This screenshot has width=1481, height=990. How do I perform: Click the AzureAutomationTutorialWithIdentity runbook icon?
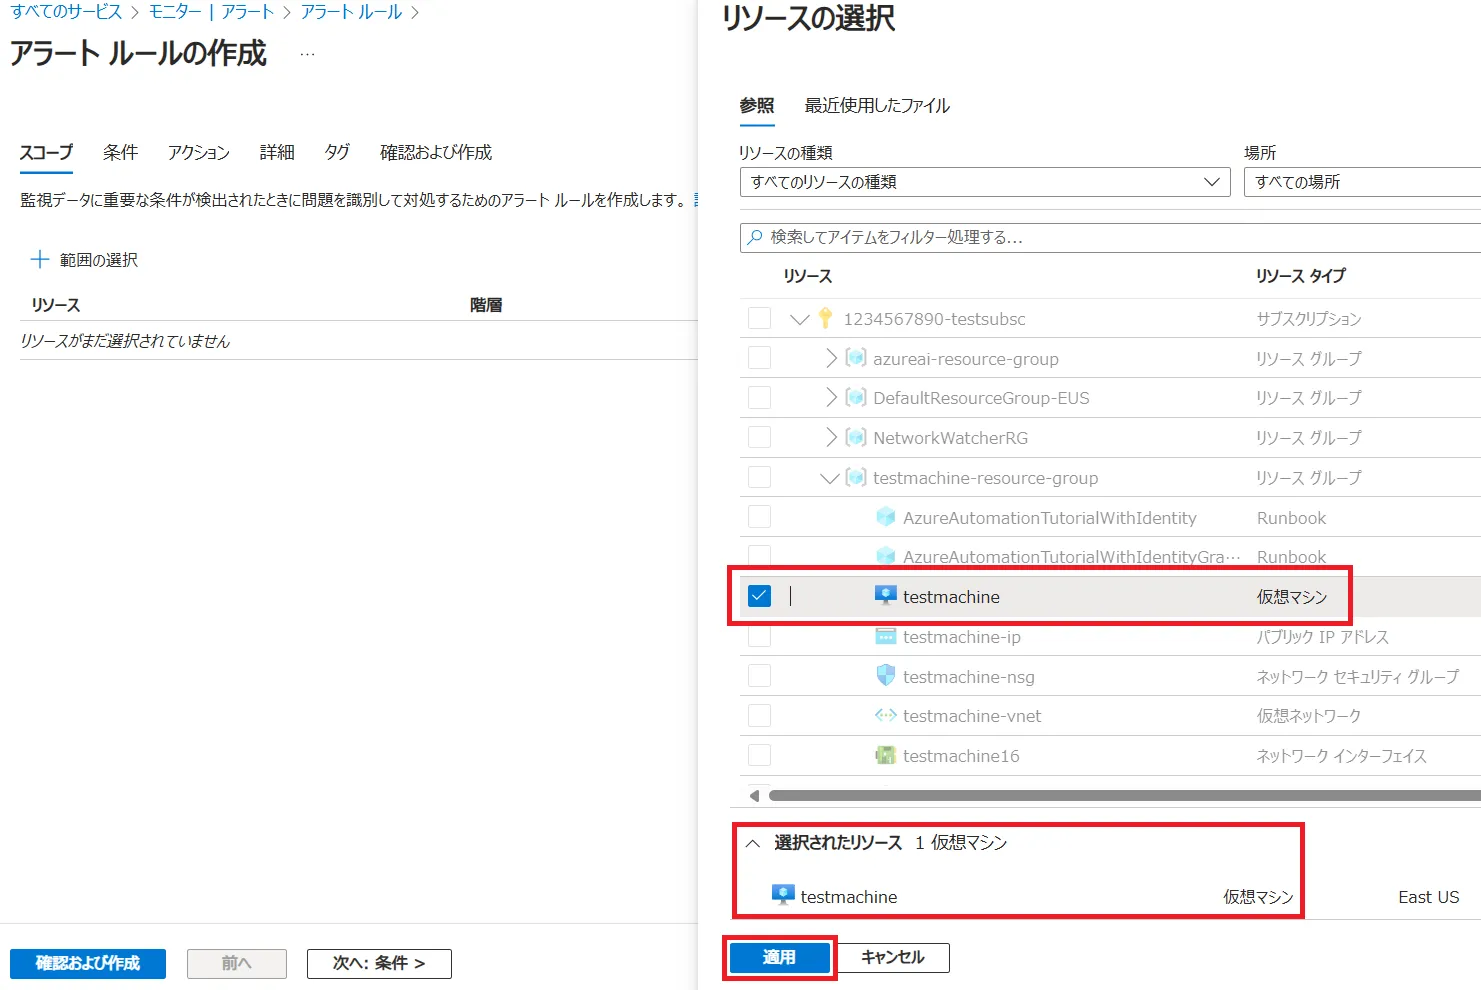(885, 517)
